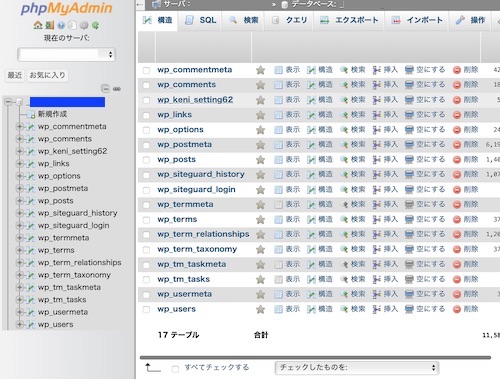The height and width of the screenshot is (379, 500).
Task: Check the wp_links row checkbox
Action: pos(146,115)
